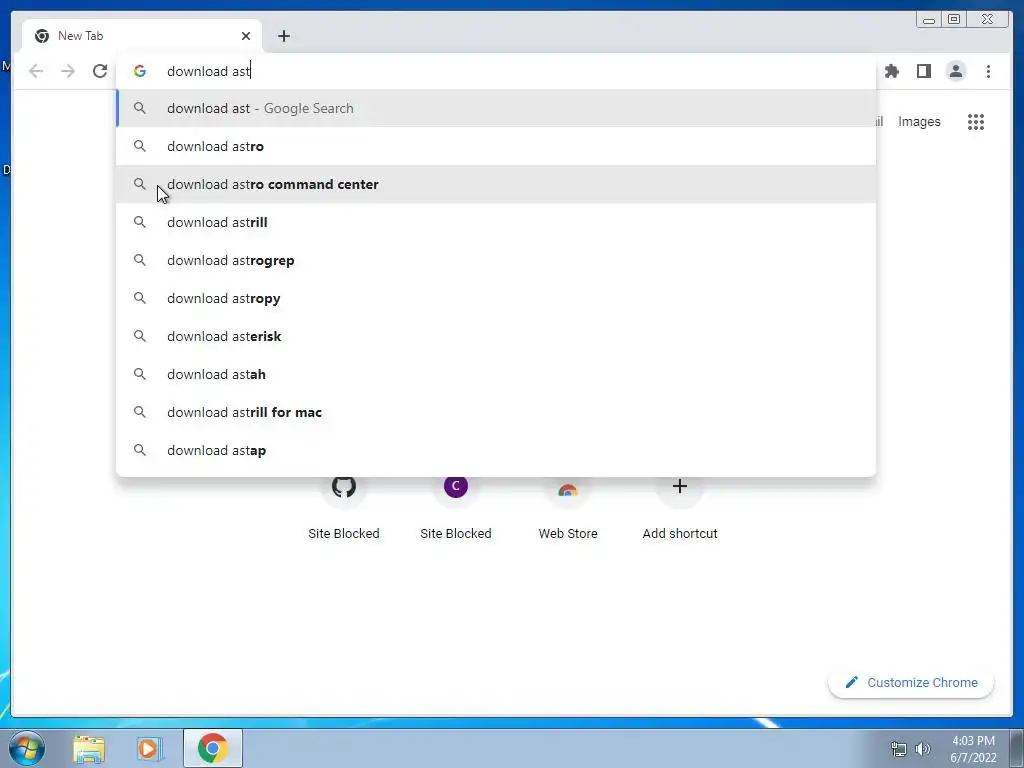Screen dimensions: 1024x768
Task: Click the Google G icon in address bar
Action: [x=140, y=71]
